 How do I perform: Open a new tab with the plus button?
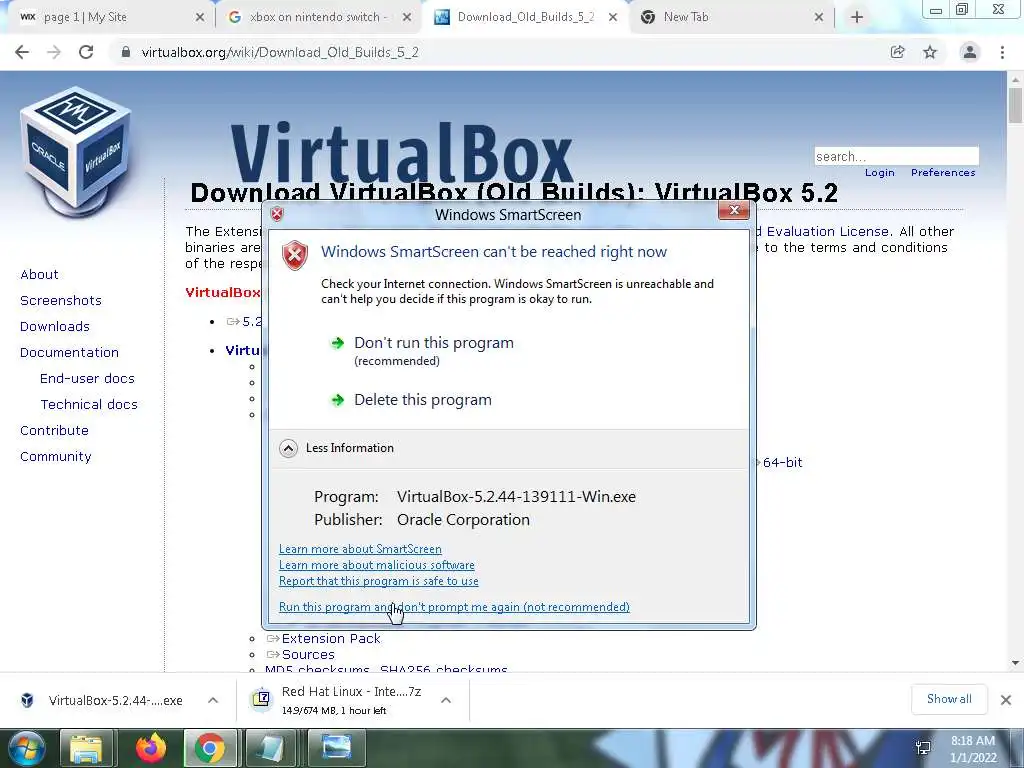[x=857, y=18]
